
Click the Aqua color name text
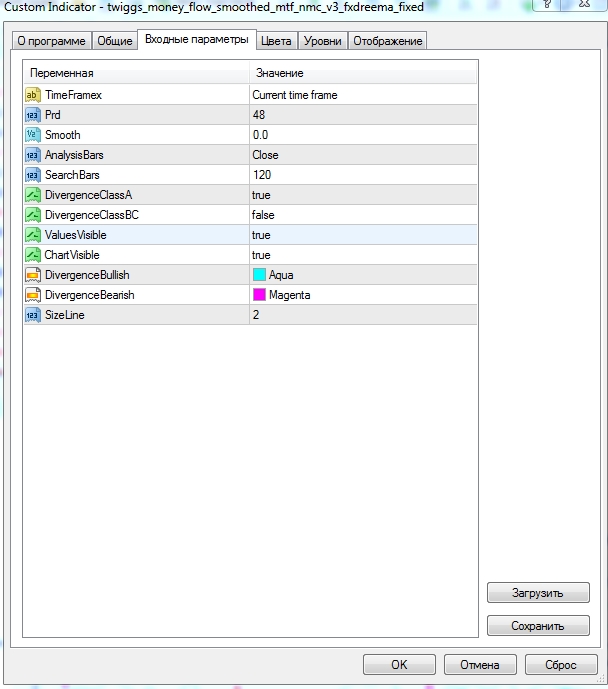coord(281,275)
